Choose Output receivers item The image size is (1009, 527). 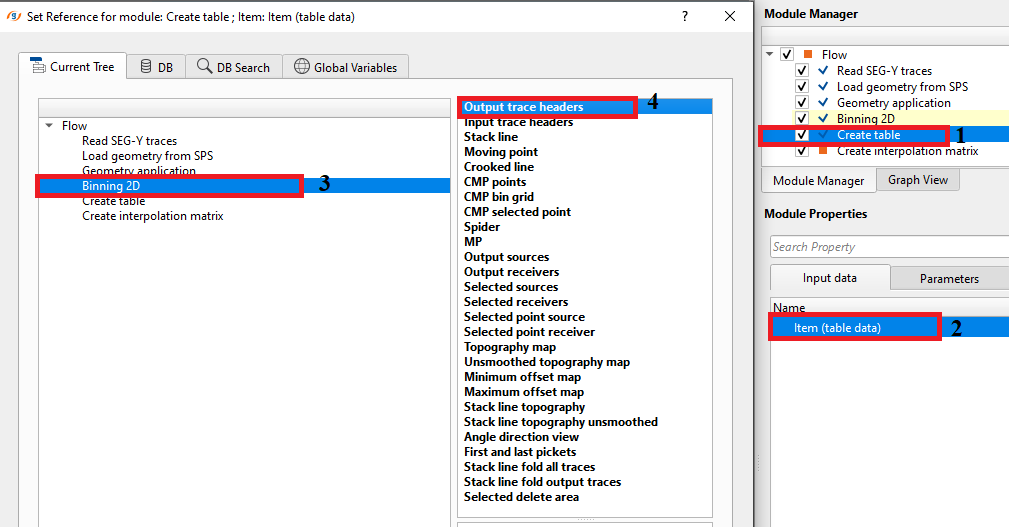pyautogui.click(x=512, y=272)
